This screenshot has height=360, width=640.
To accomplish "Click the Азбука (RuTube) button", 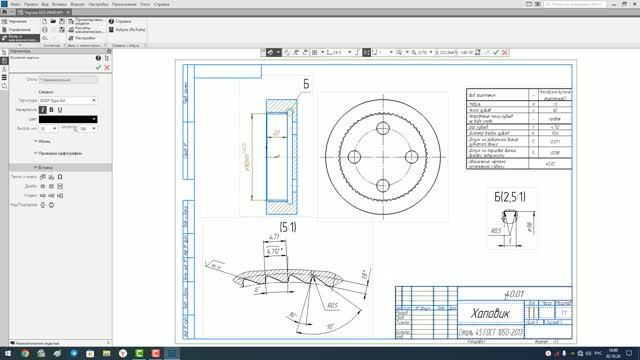I will click(127, 30).
